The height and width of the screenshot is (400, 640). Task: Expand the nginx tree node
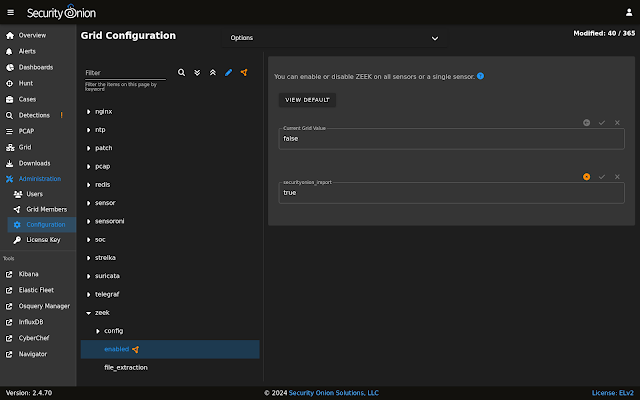coord(89,111)
